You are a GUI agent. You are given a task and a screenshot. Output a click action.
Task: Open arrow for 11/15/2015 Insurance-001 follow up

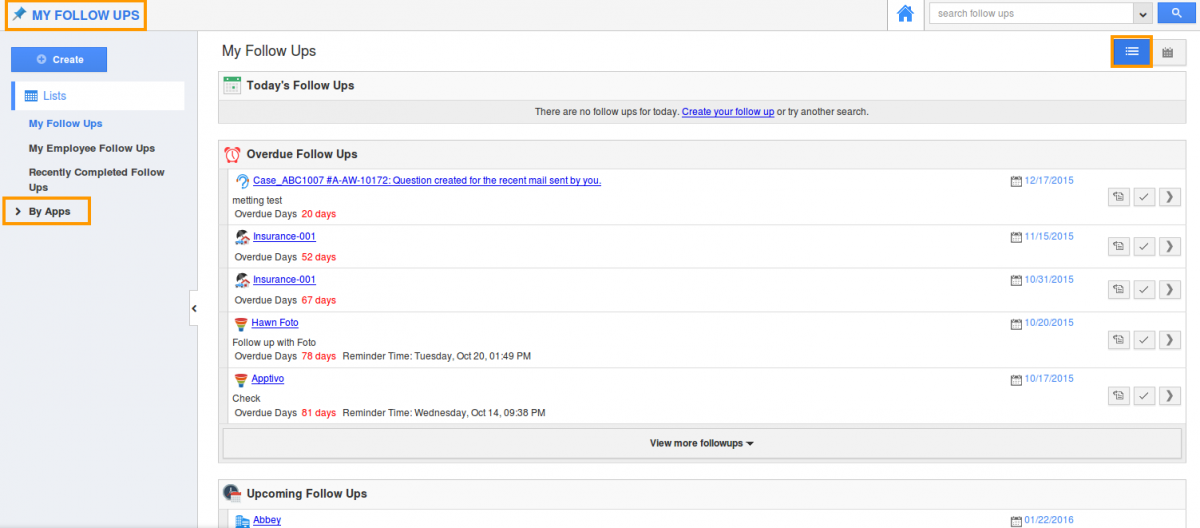pyautogui.click(x=1170, y=246)
